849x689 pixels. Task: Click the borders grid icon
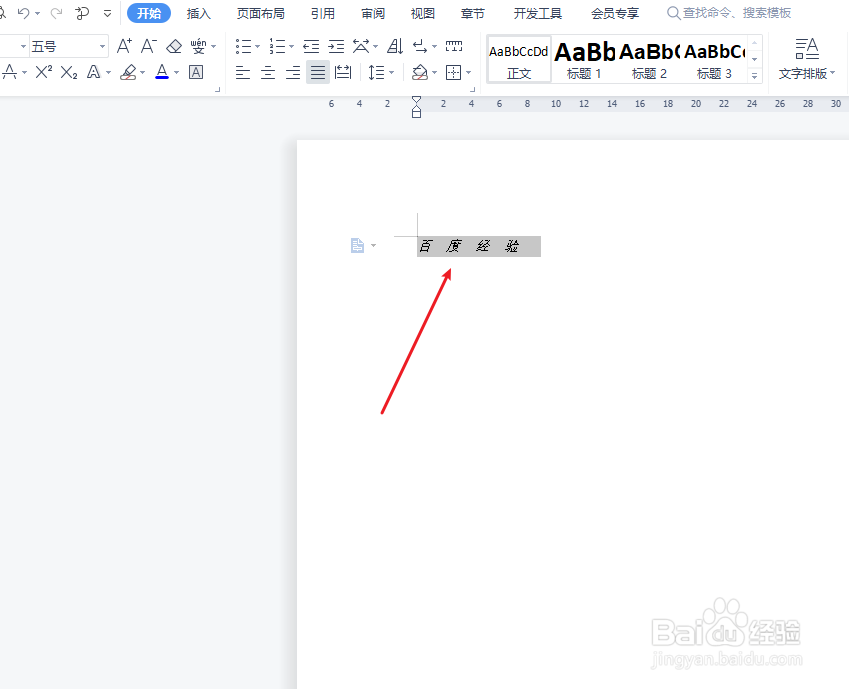[x=453, y=72]
